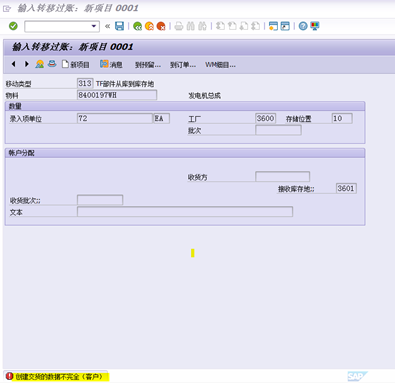Viewport: 395px width, 383px height.
Task: Open Help with the blue question icon
Action: tap(303, 26)
